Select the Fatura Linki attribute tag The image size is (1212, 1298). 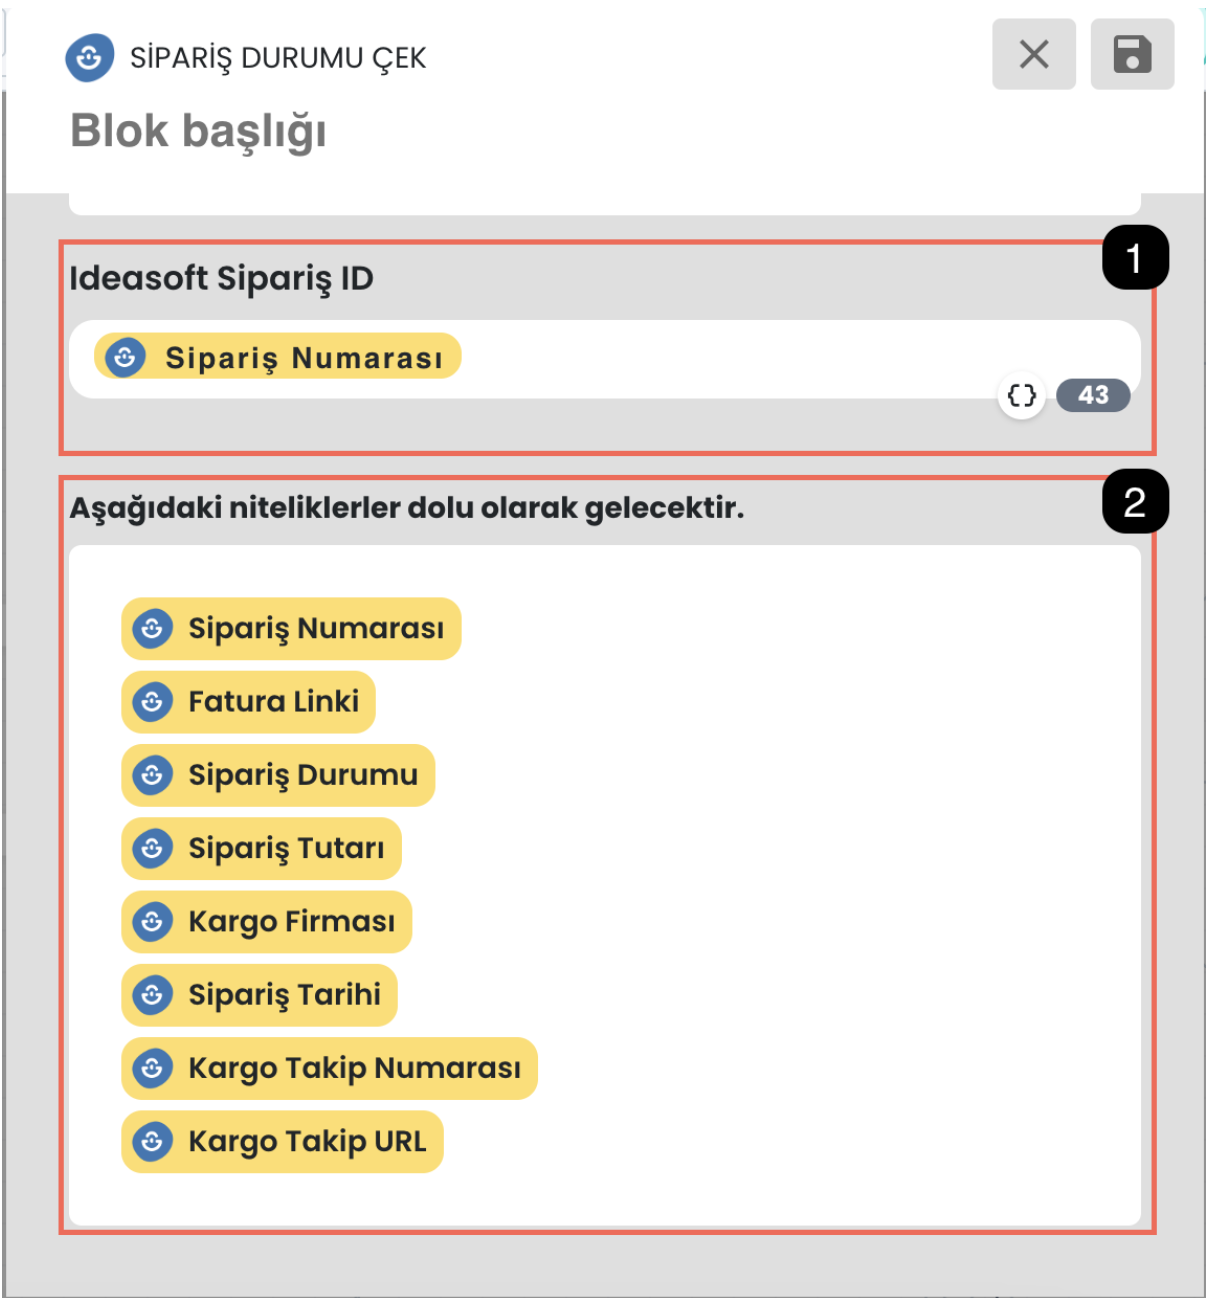pos(248,702)
